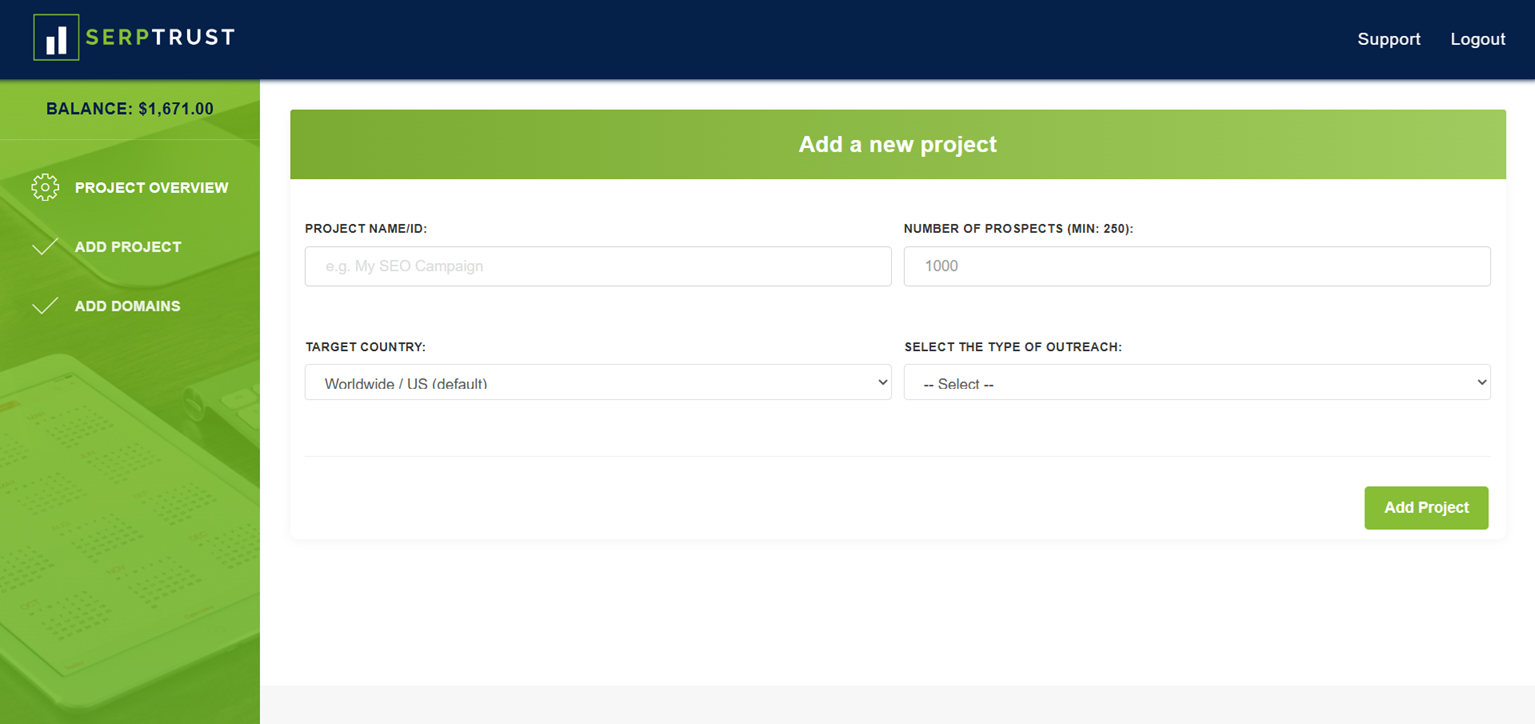Screen dimensions: 1535x724
Task: Open the Target Country dropdown
Action: pyautogui.click(x=597, y=382)
